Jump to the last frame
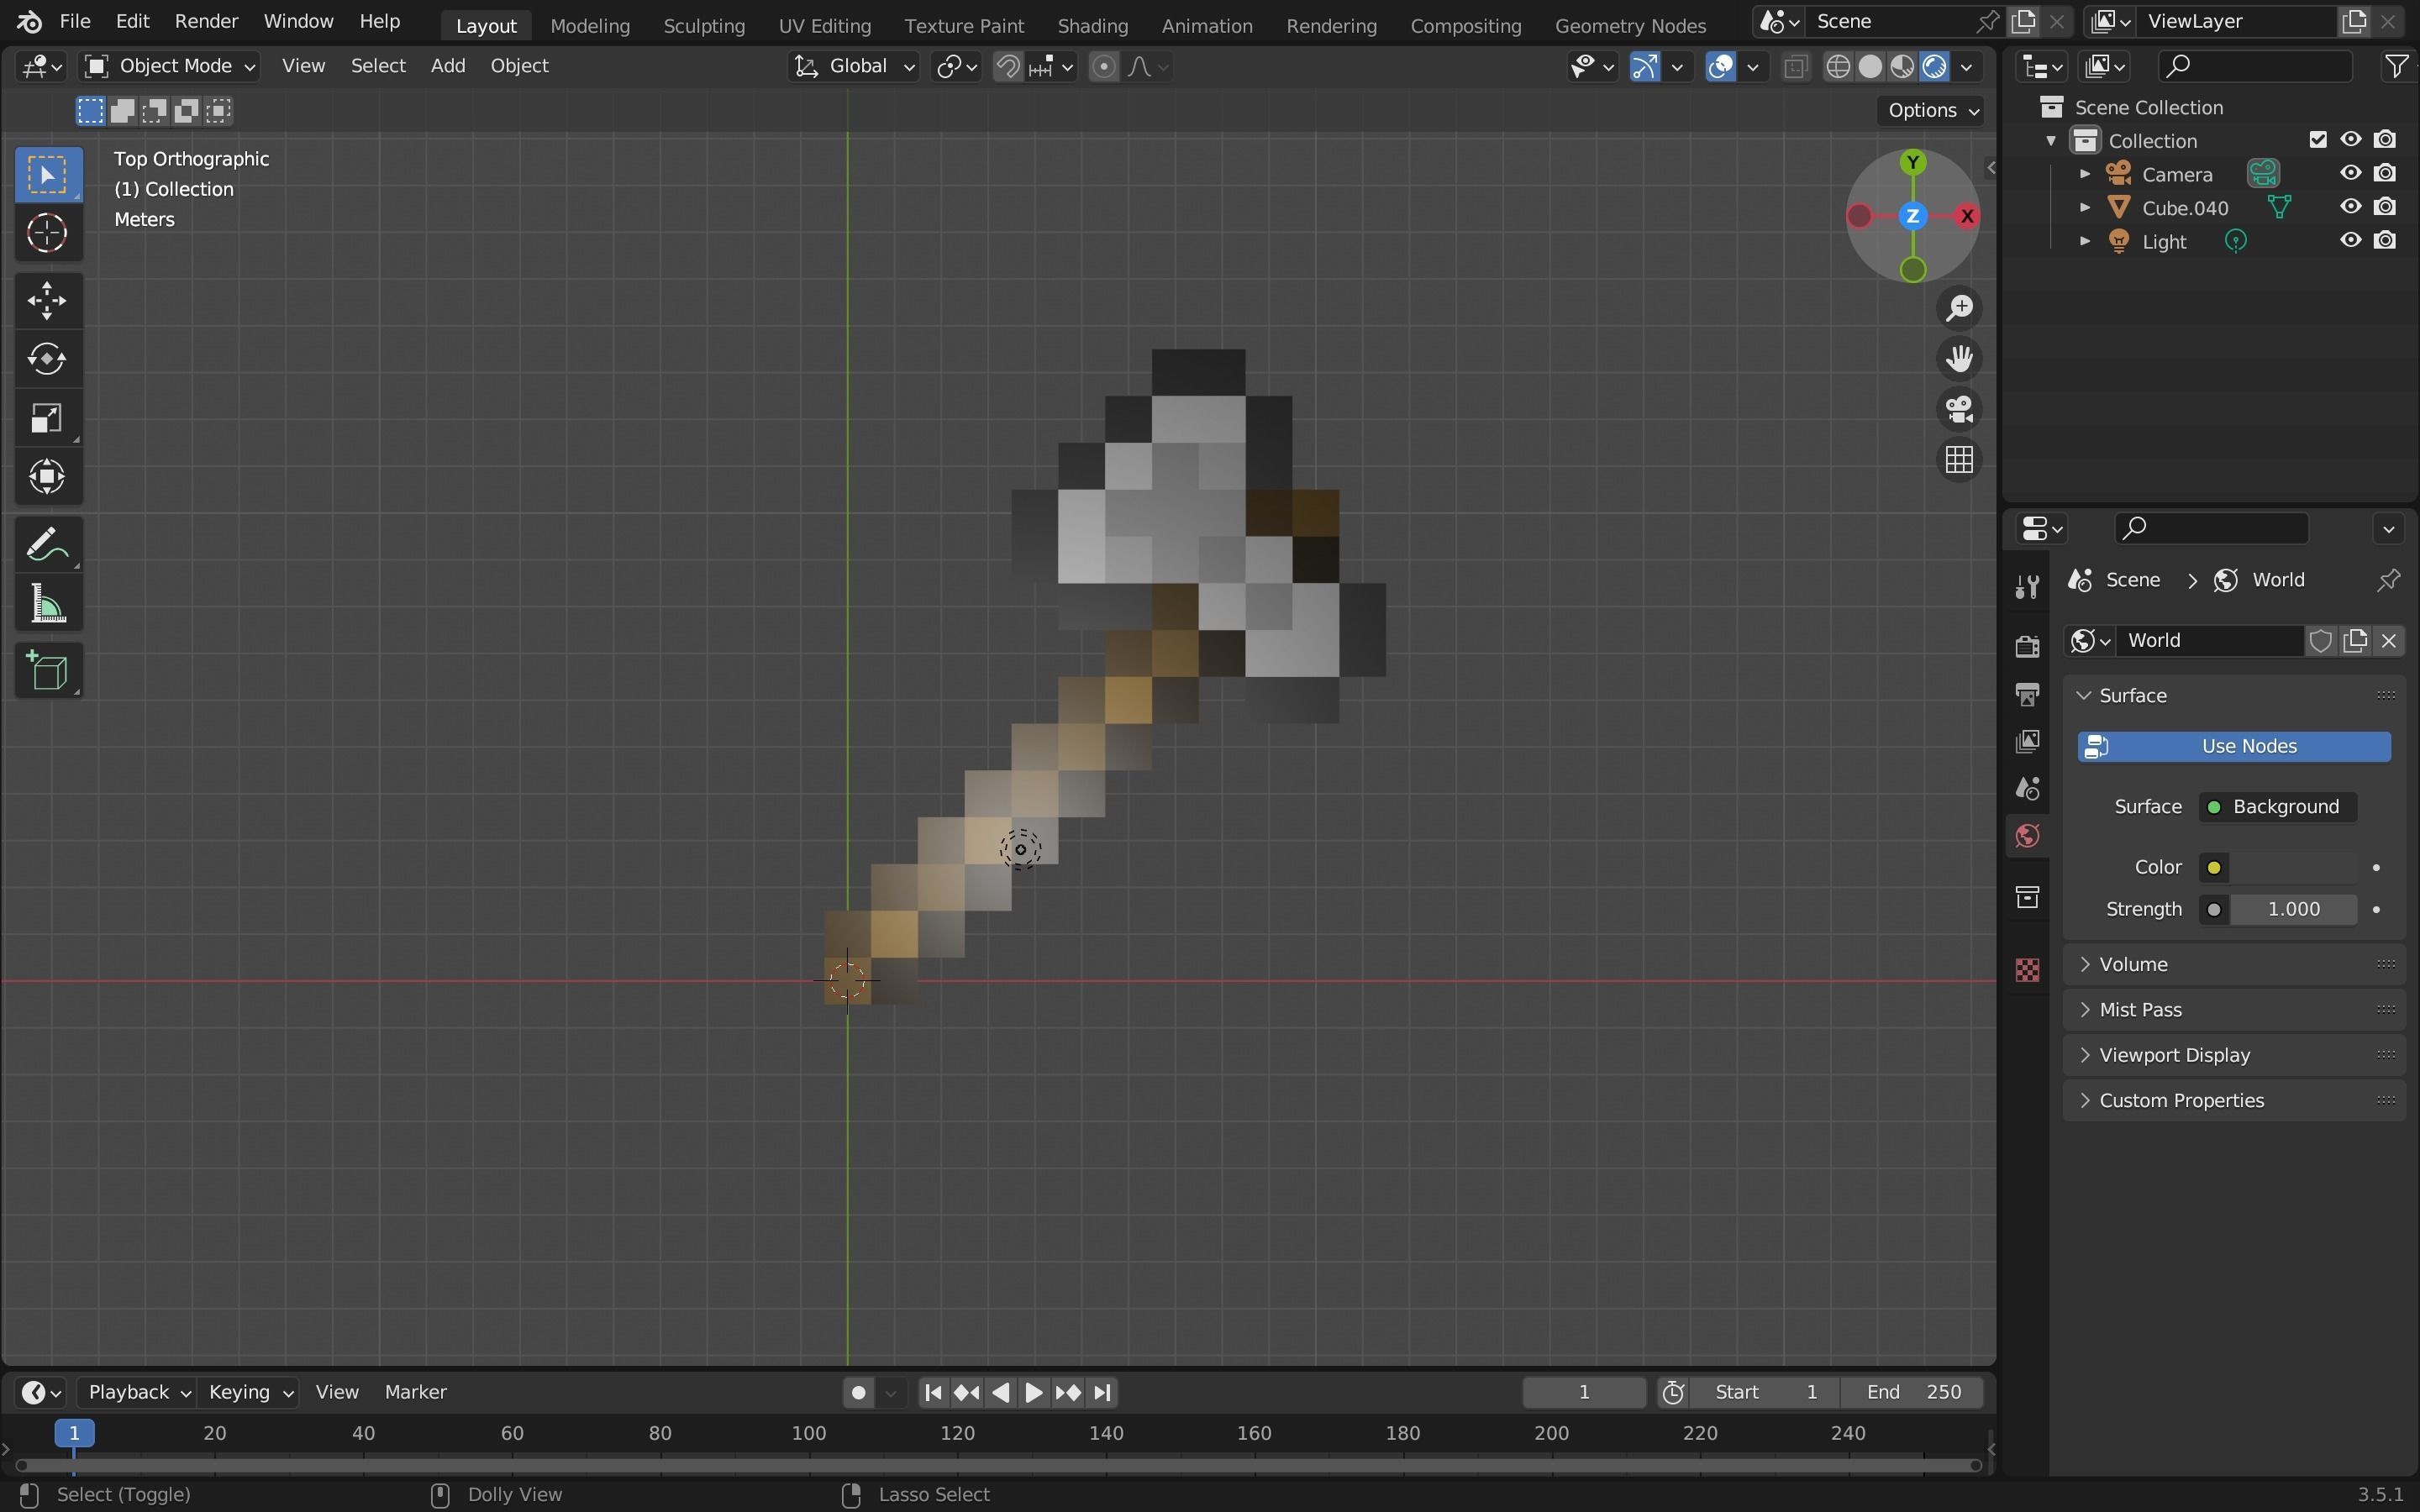The height and width of the screenshot is (1512, 2420). coord(1102,1392)
